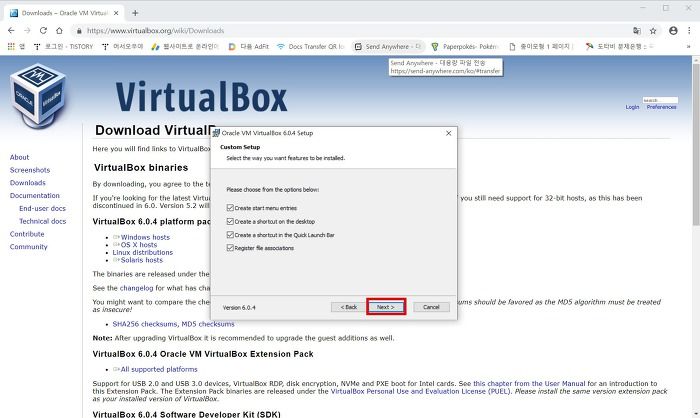
Task: Open the MD5 checksums link
Action: click(x=208, y=324)
